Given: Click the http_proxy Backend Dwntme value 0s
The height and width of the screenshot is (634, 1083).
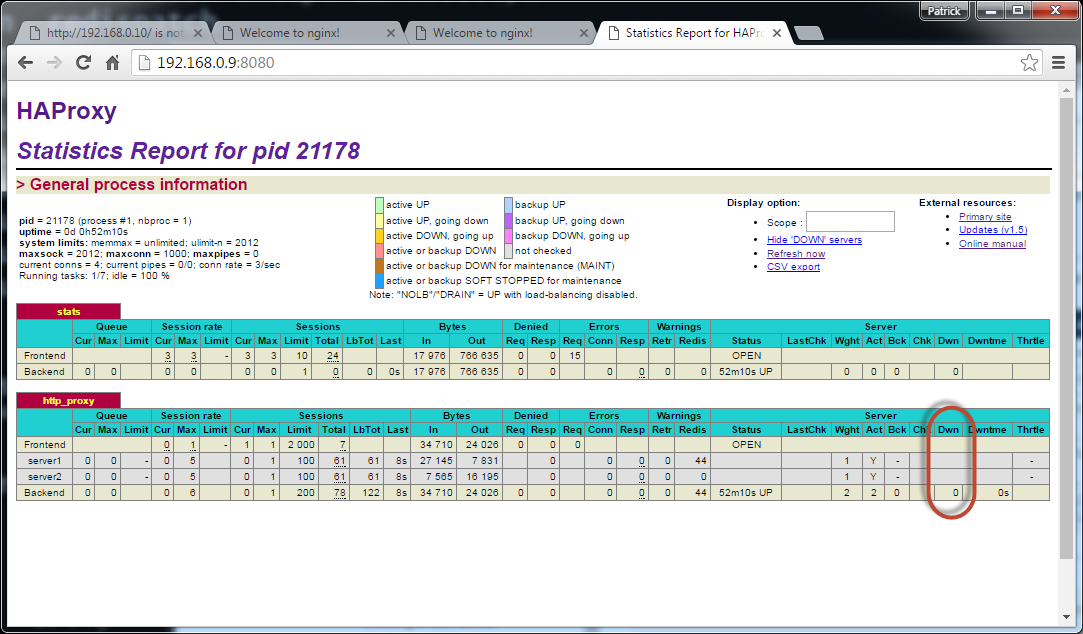Looking at the screenshot, I should (x=1003, y=493).
